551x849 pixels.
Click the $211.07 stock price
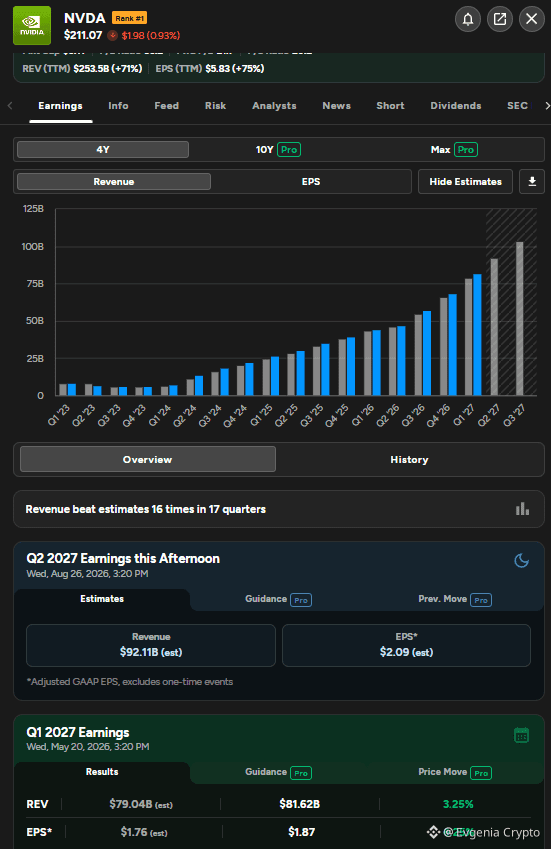pos(83,35)
